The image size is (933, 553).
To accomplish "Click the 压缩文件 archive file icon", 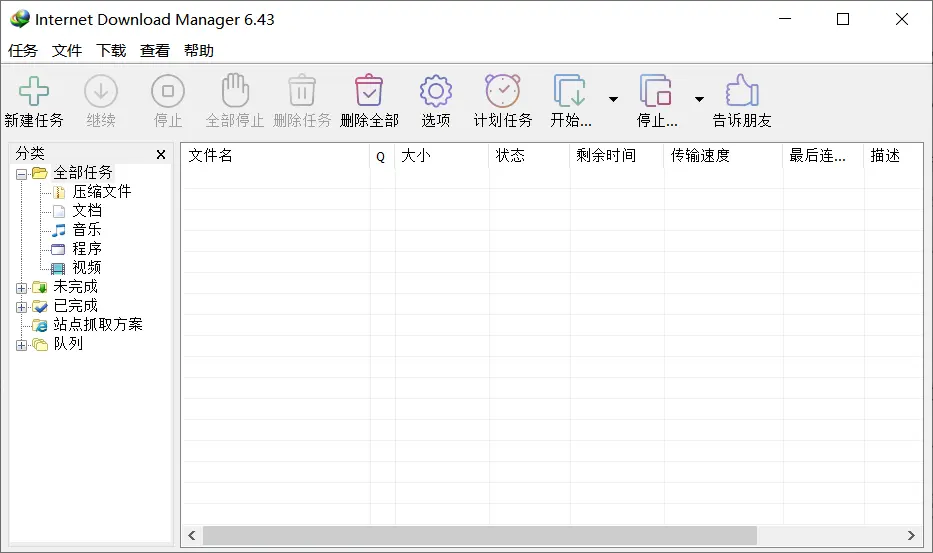I will point(59,192).
